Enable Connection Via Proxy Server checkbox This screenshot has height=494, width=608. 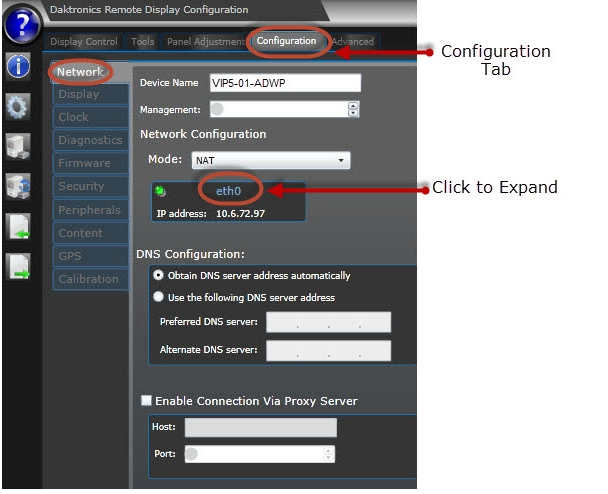pos(146,400)
